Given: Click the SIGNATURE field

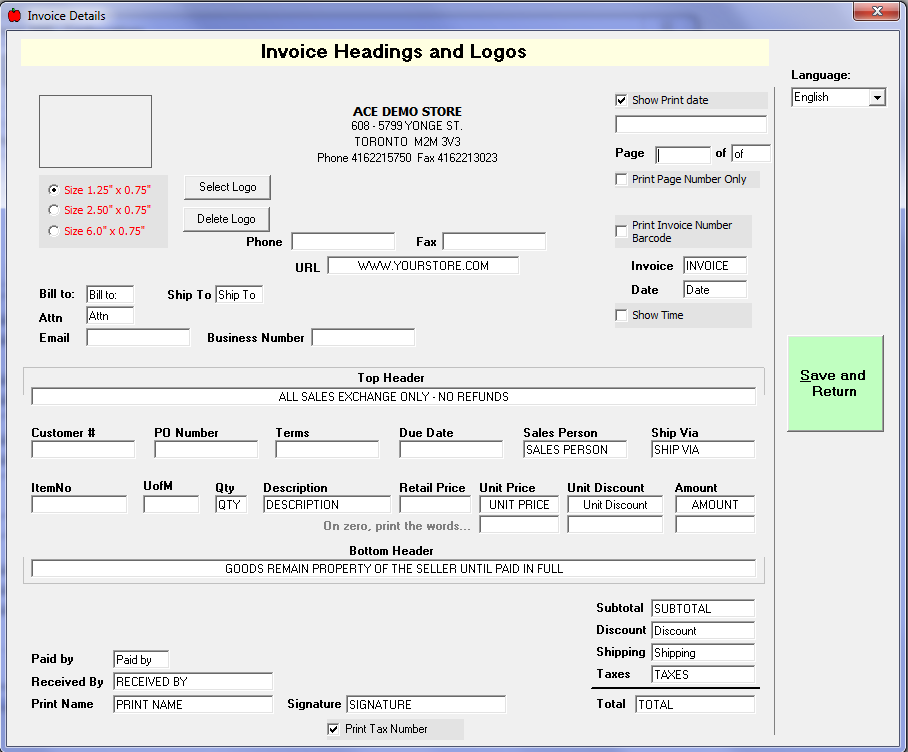Looking at the screenshot, I should click(426, 705).
